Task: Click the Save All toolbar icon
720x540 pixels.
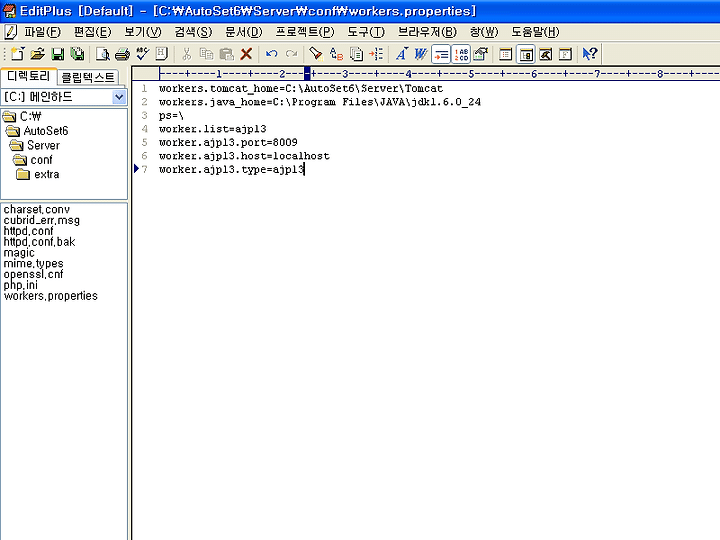Action: tap(78, 54)
